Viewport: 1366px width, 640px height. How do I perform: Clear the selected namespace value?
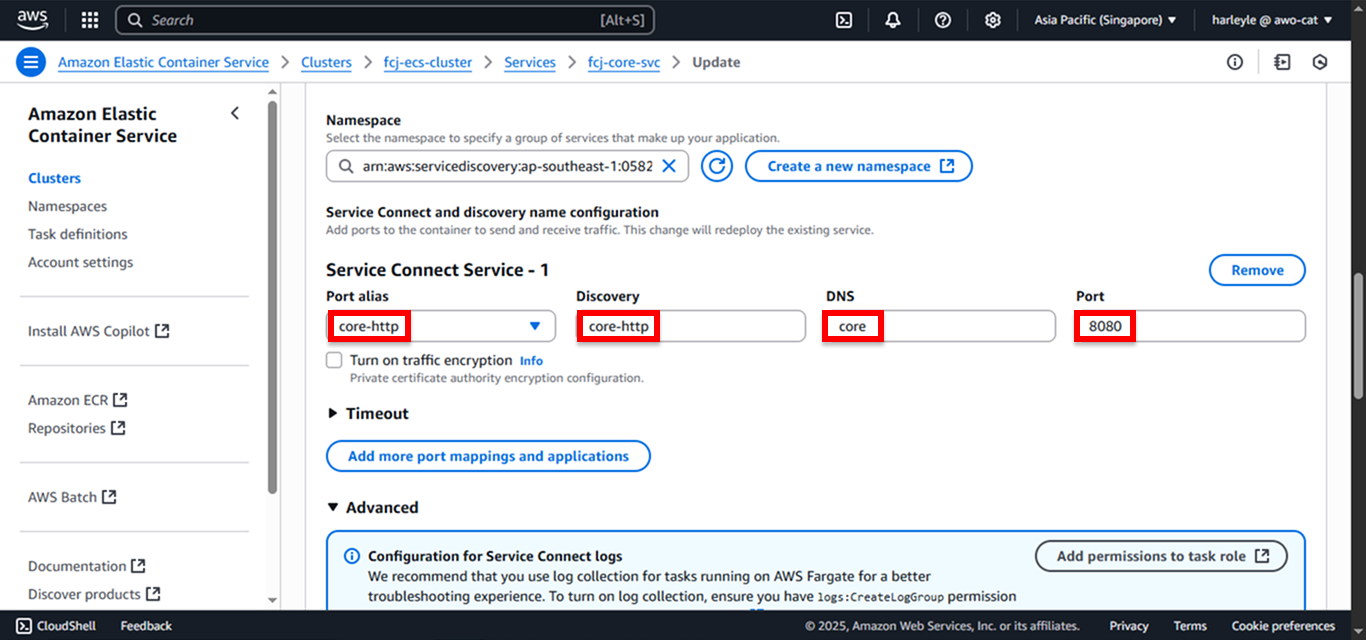(x=670, y=166)
